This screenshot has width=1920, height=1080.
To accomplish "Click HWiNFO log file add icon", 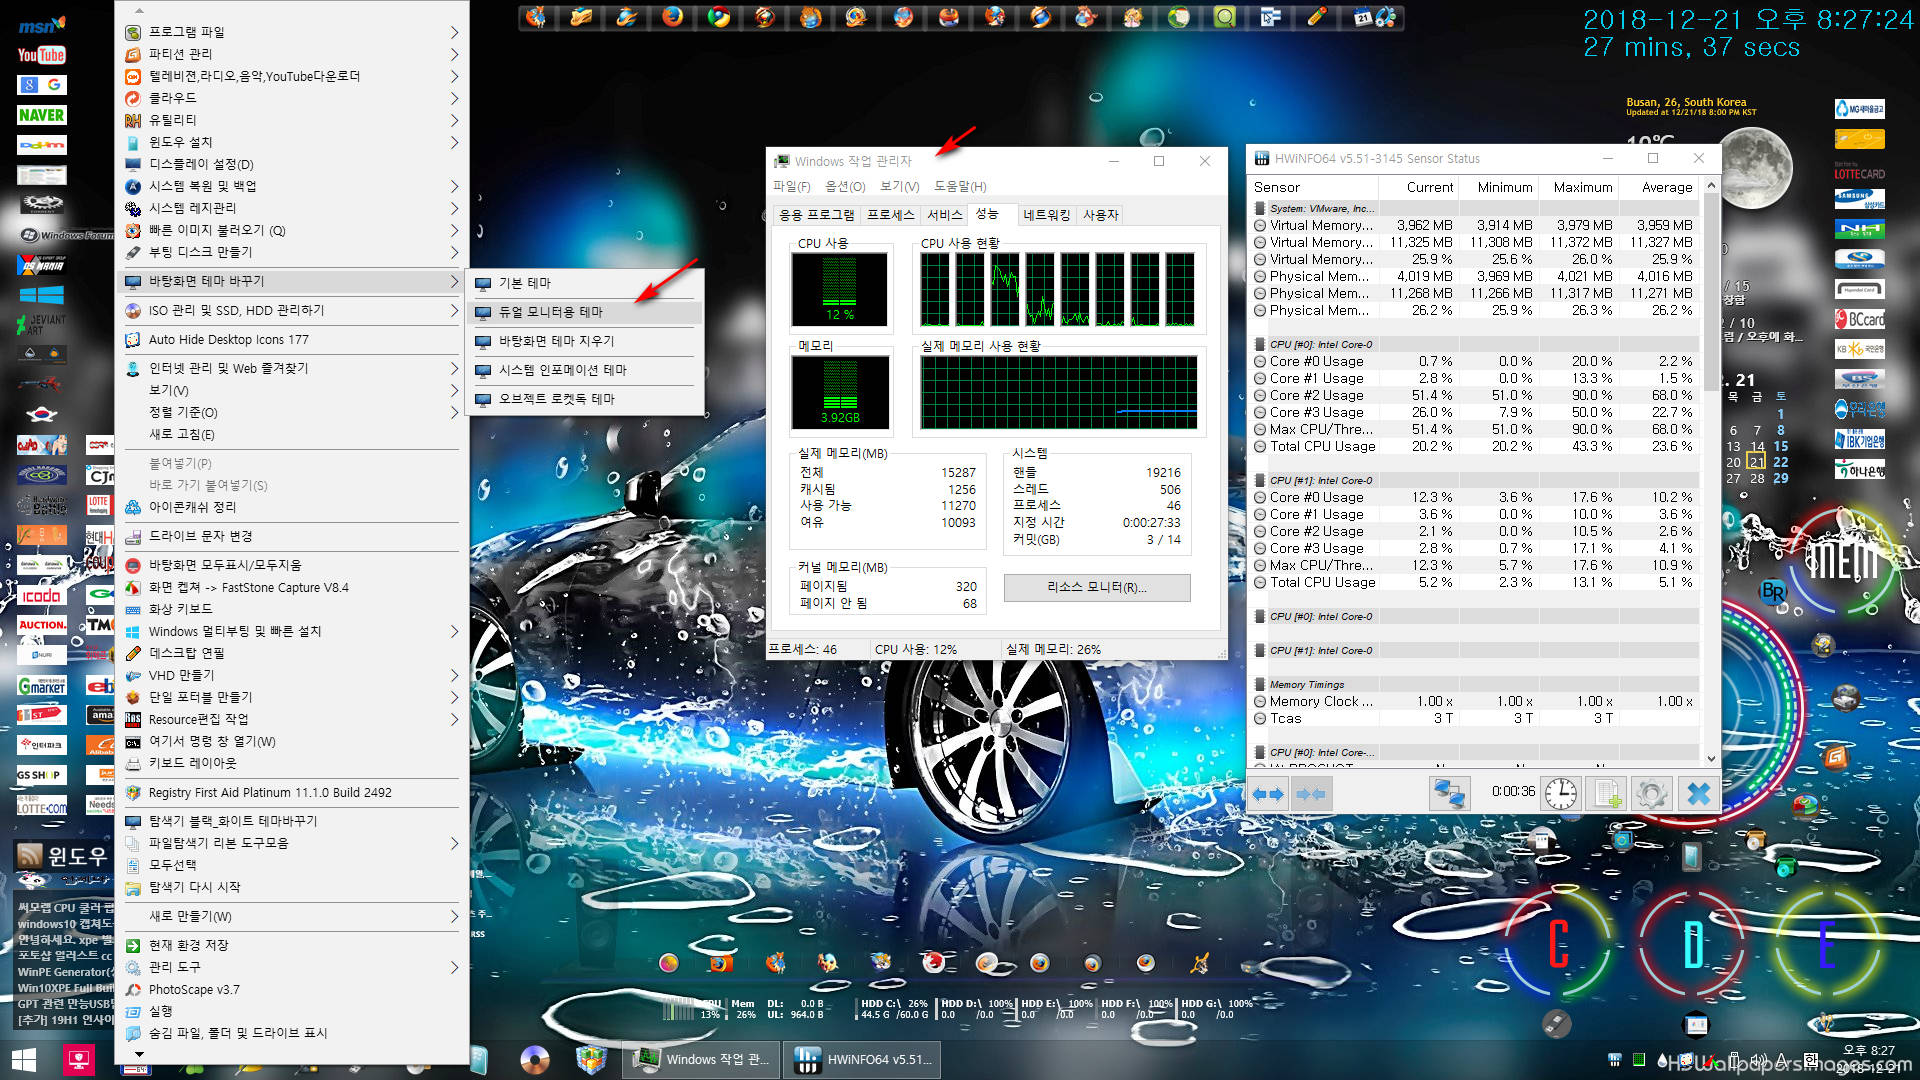I will click(x=1606, y=794).
